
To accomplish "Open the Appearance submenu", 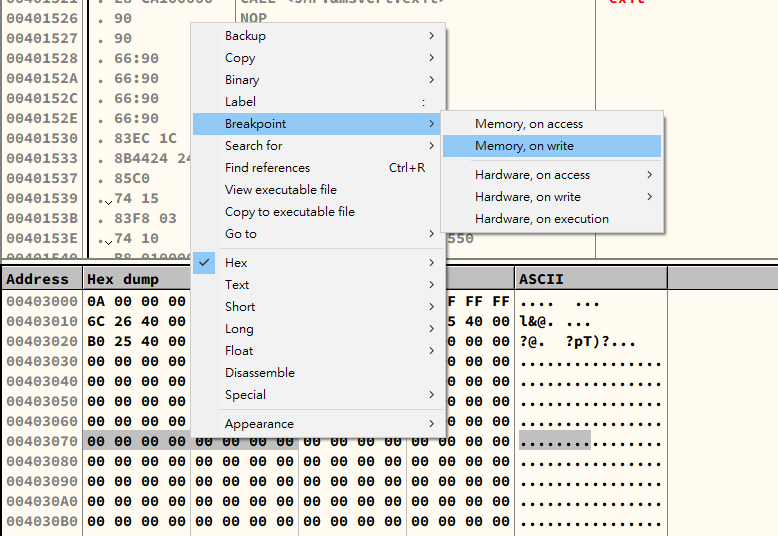I will 259,424.
